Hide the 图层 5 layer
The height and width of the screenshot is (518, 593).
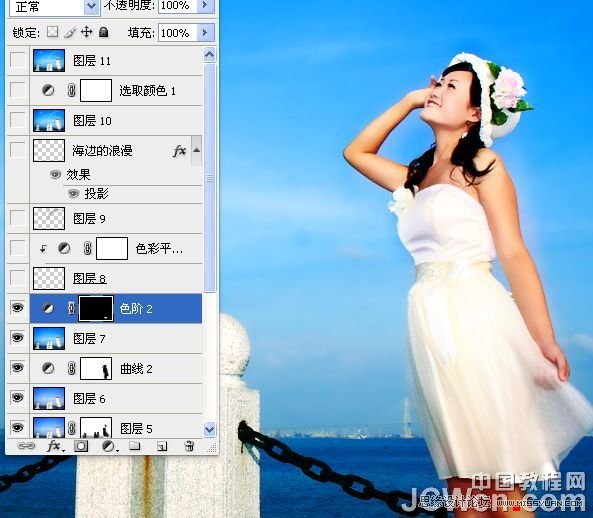pyautogui.click(x=17, y=428)
